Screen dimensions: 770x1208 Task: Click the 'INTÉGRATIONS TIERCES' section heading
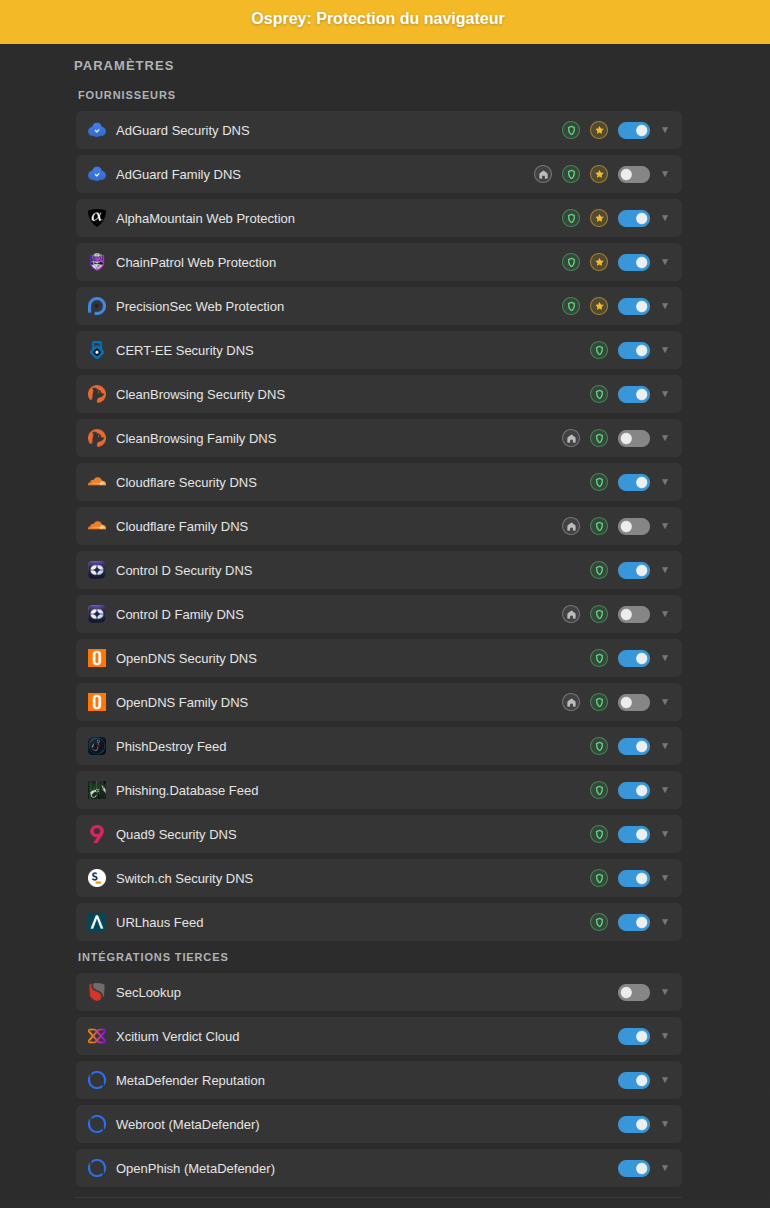coord(153,957)
